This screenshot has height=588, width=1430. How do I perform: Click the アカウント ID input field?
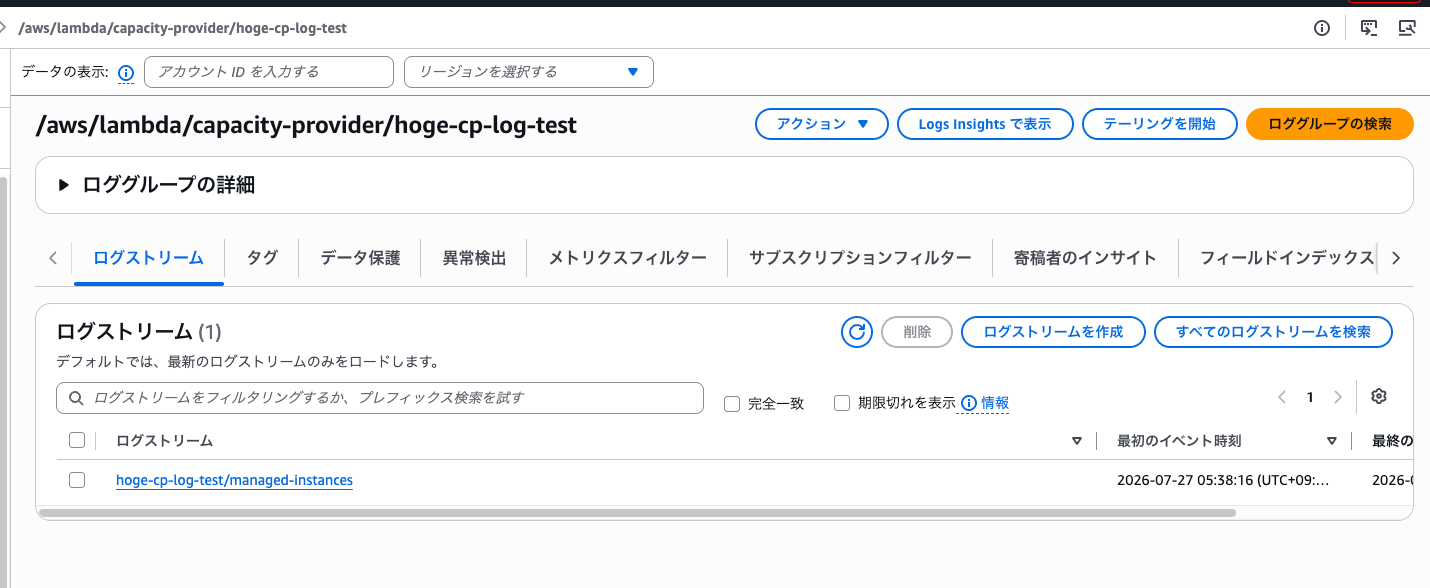click(x=269, y=72)
